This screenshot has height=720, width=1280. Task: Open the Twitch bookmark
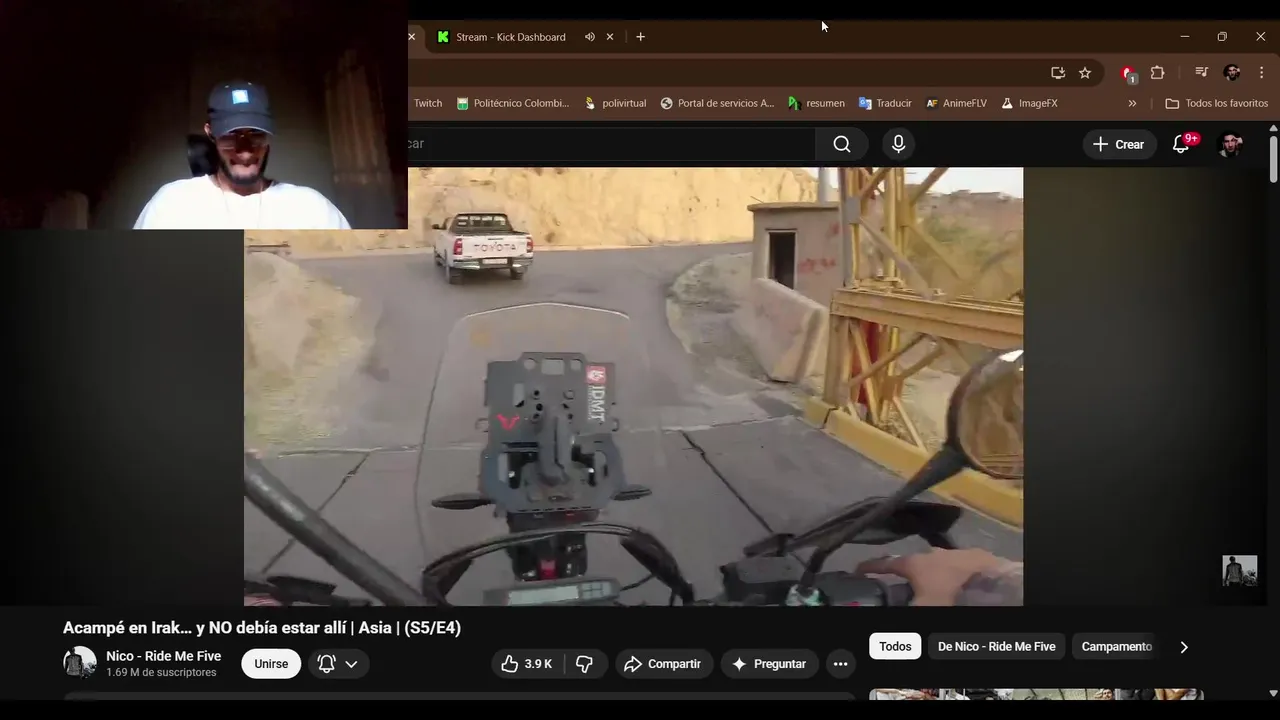427,103
